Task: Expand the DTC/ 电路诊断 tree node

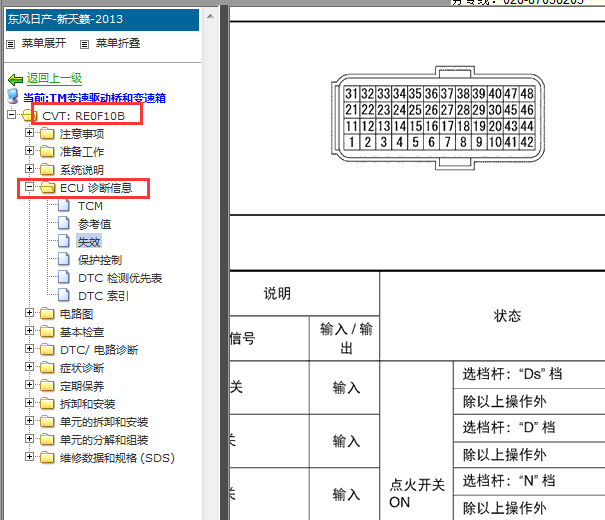Action: [x=29, y=349]
